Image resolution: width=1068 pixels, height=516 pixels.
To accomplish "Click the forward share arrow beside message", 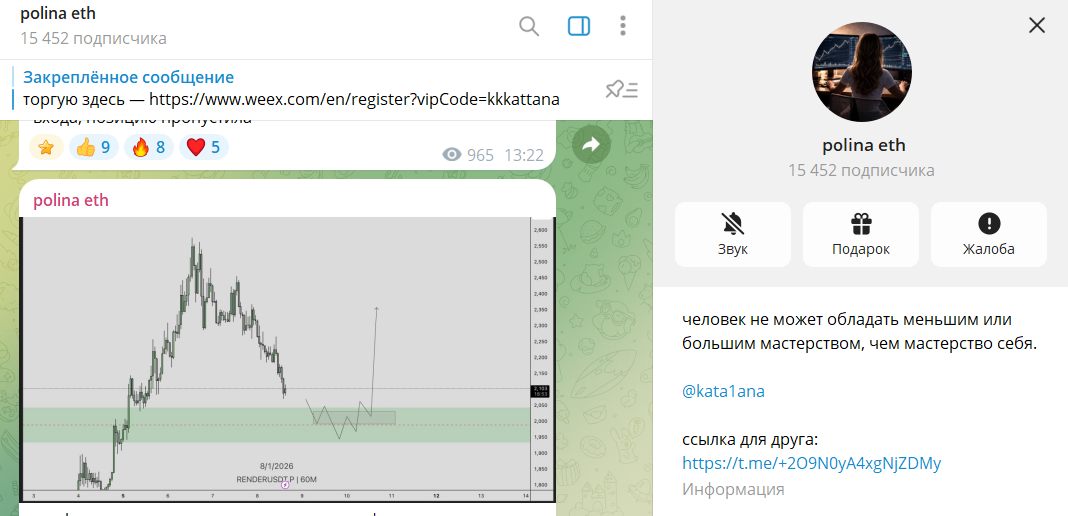I will coord(590,146).
